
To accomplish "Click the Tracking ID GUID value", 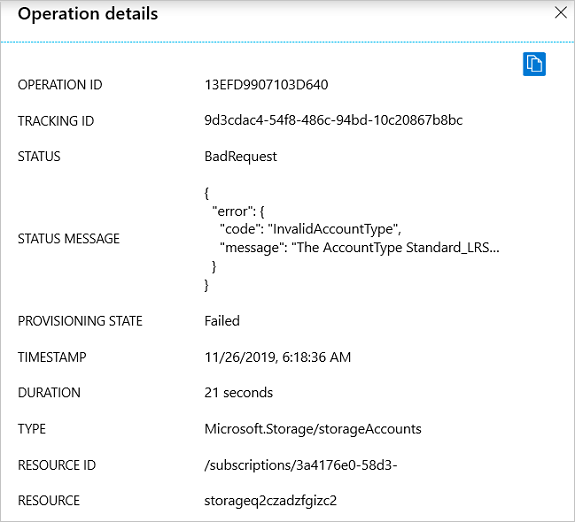I will 333,120.
